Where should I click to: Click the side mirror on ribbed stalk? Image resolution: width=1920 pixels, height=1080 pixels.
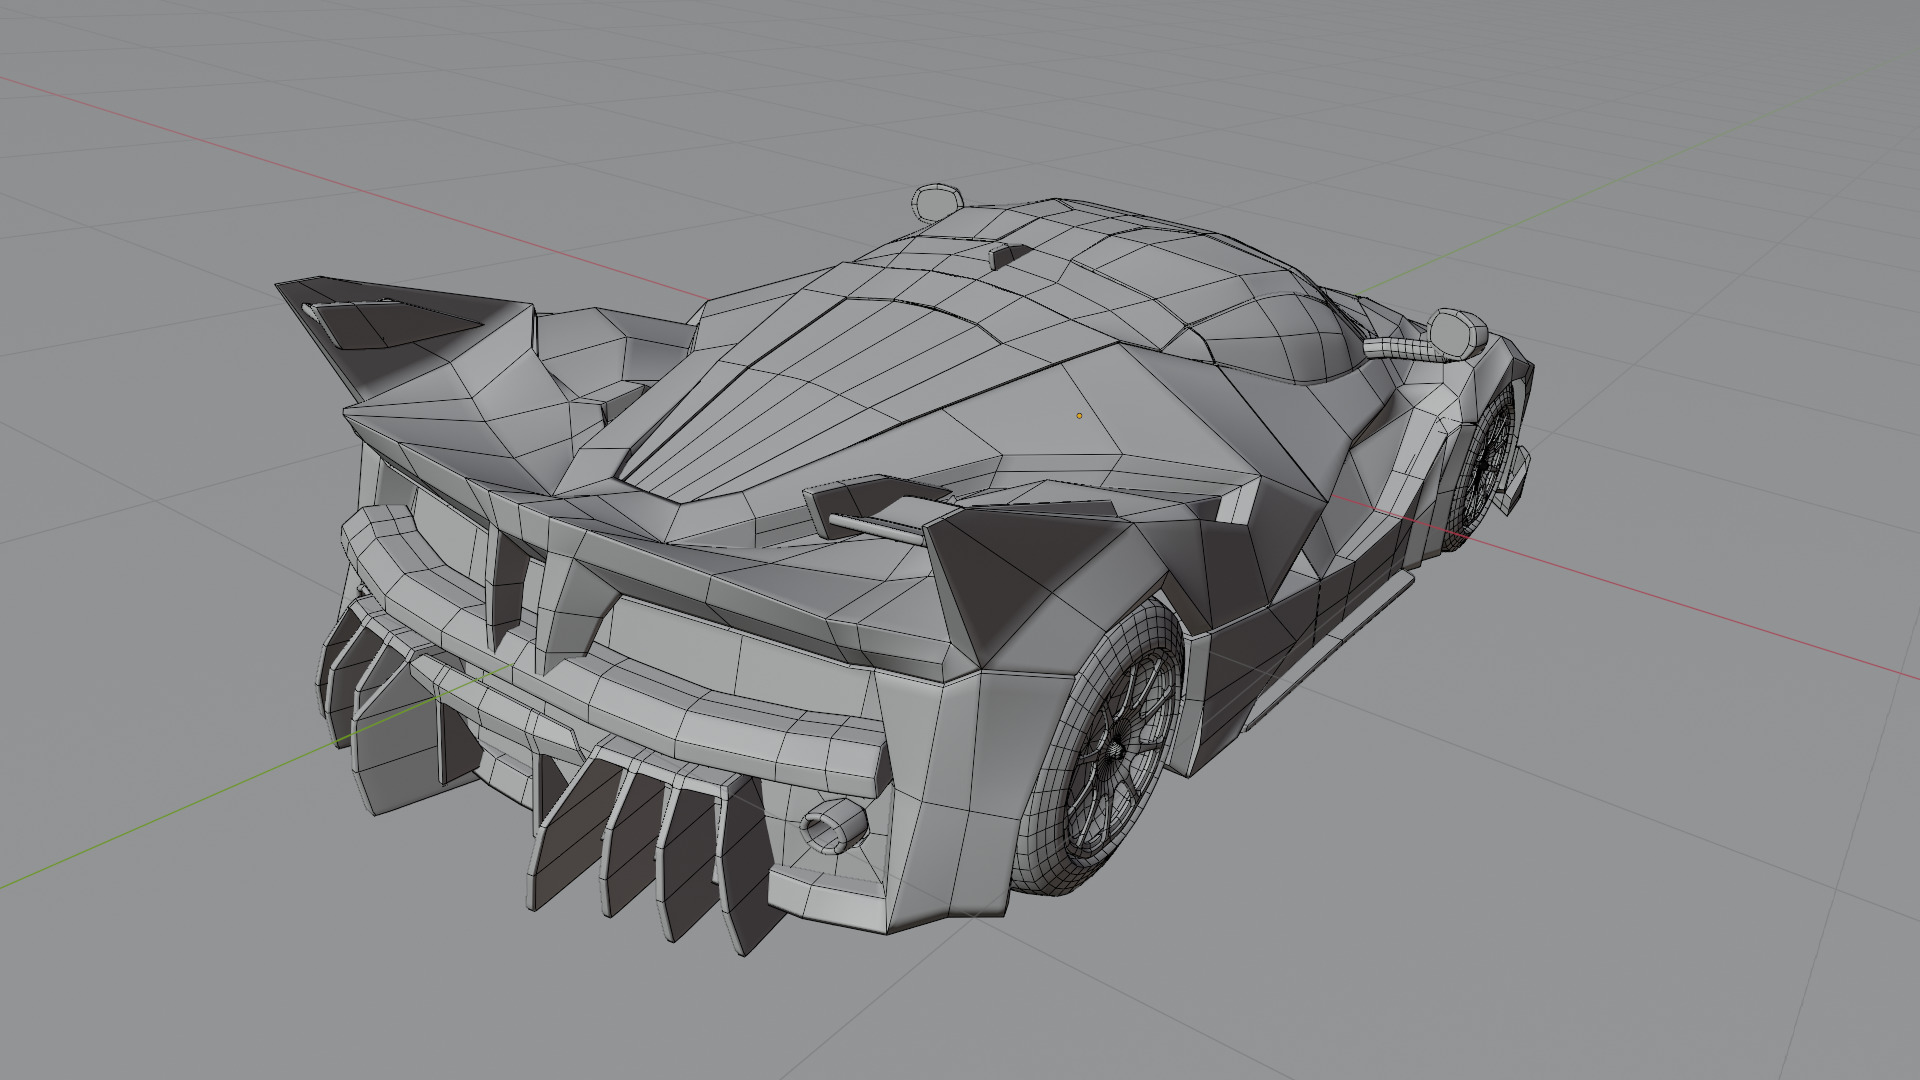pos(1460,332)
